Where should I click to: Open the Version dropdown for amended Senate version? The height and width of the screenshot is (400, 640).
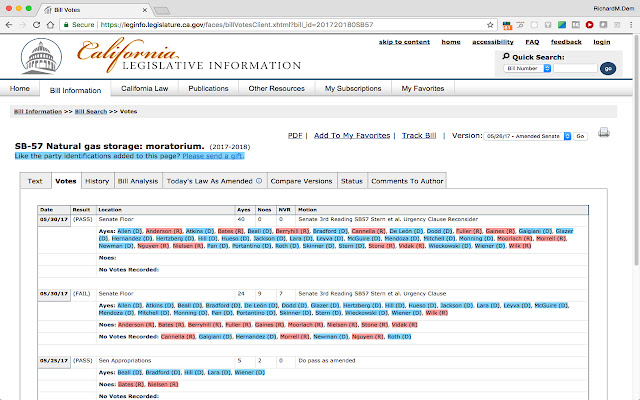[527, 136]
